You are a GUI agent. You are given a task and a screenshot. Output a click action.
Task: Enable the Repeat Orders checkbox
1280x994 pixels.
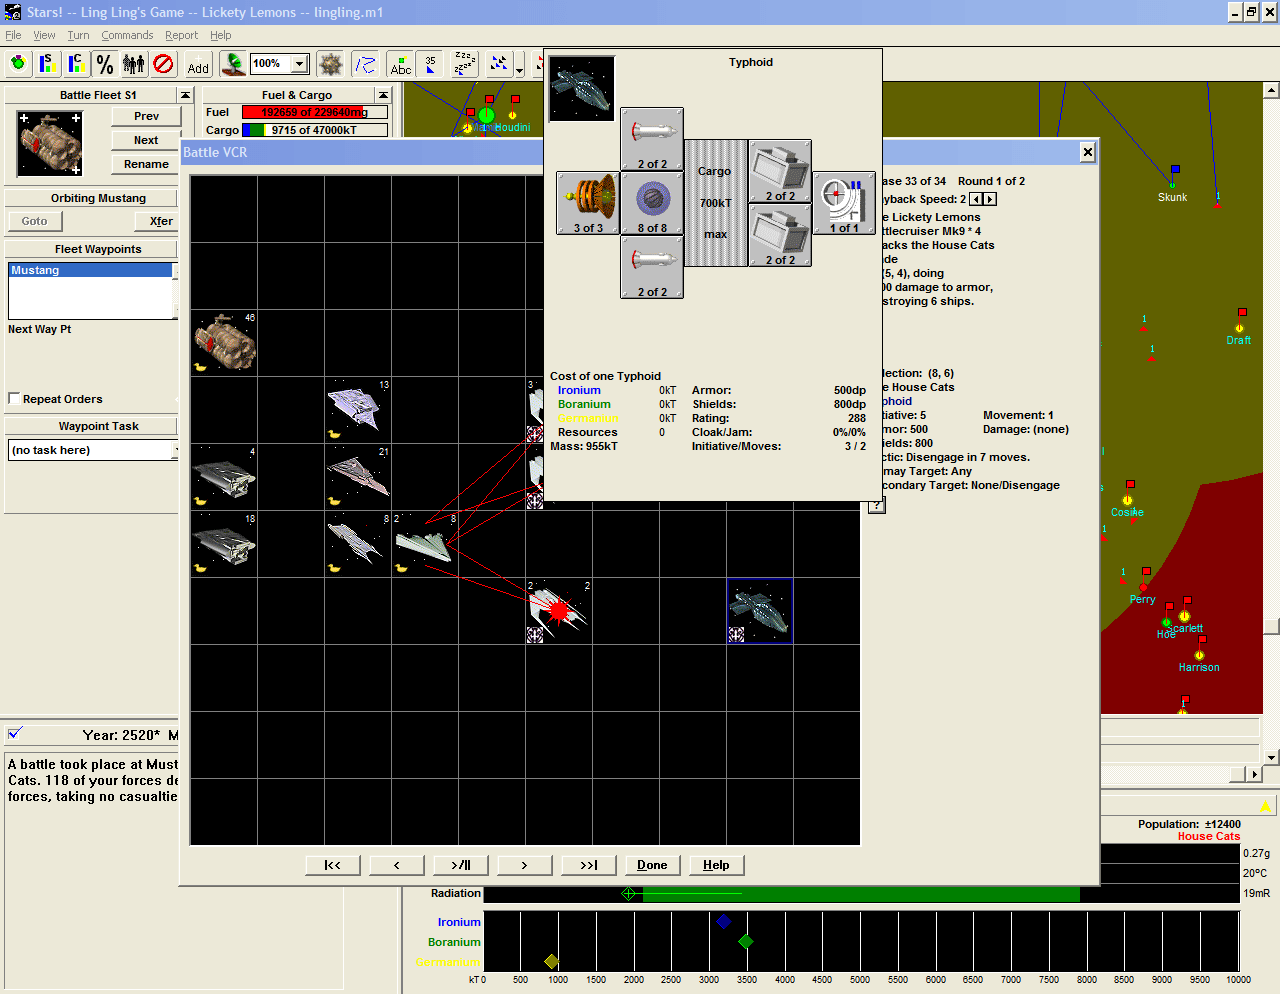click(x=14, y=399)
